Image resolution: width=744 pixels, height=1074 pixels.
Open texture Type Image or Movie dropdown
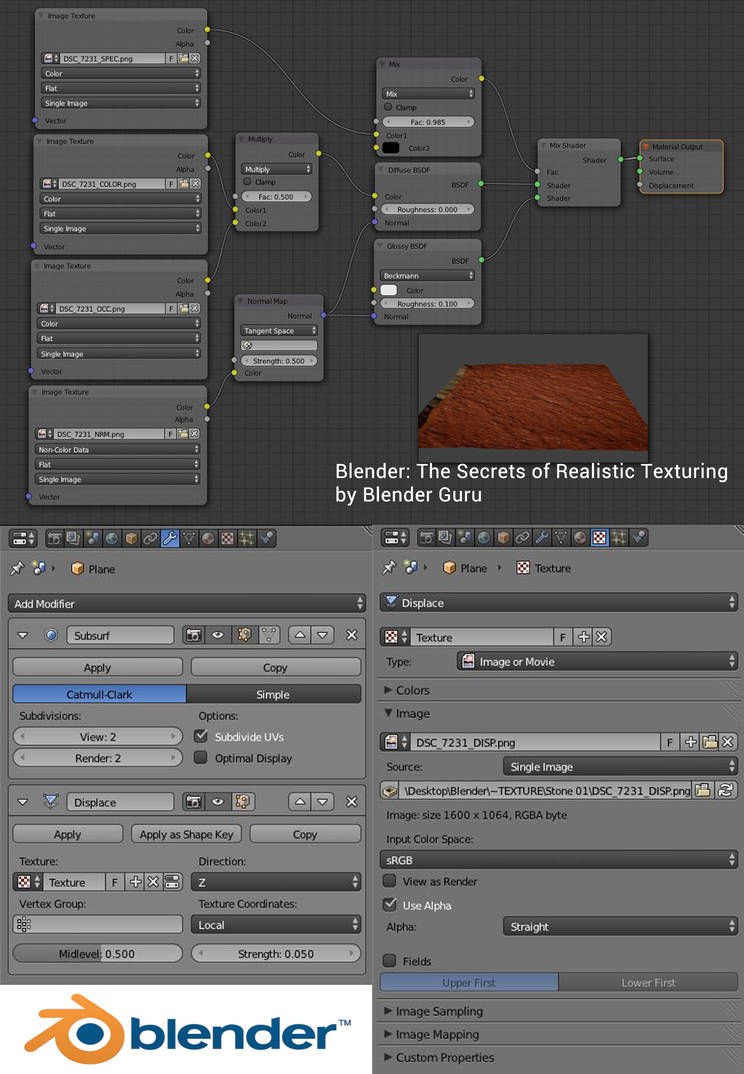pos(597,662)
